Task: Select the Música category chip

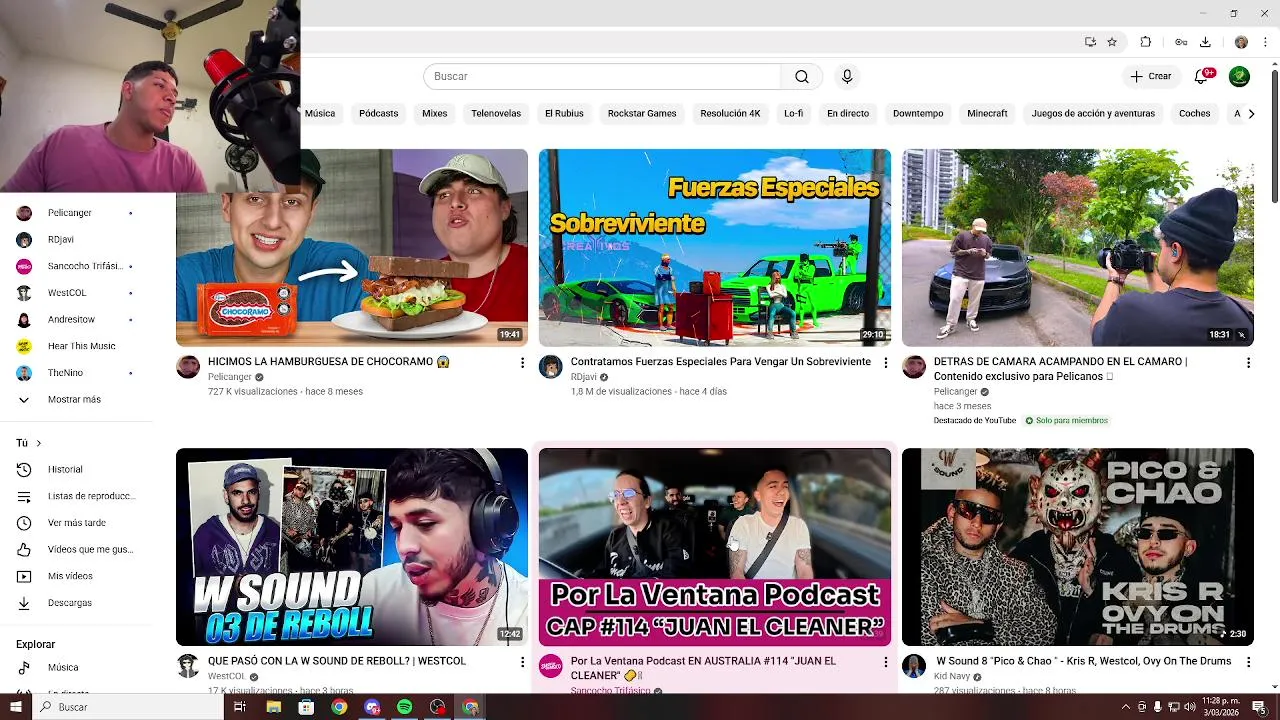Action: [320, 113]
